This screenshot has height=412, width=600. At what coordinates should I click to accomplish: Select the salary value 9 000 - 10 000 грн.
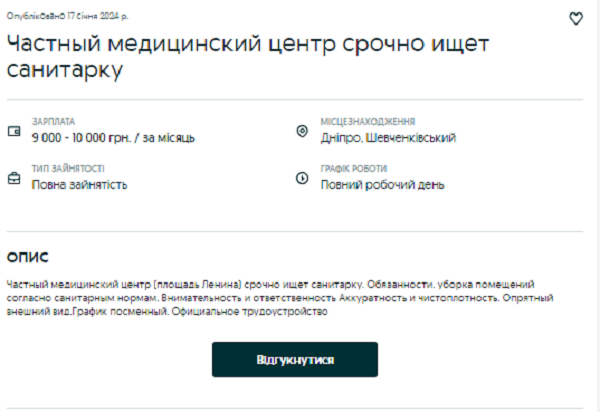(x=112, y=137)
